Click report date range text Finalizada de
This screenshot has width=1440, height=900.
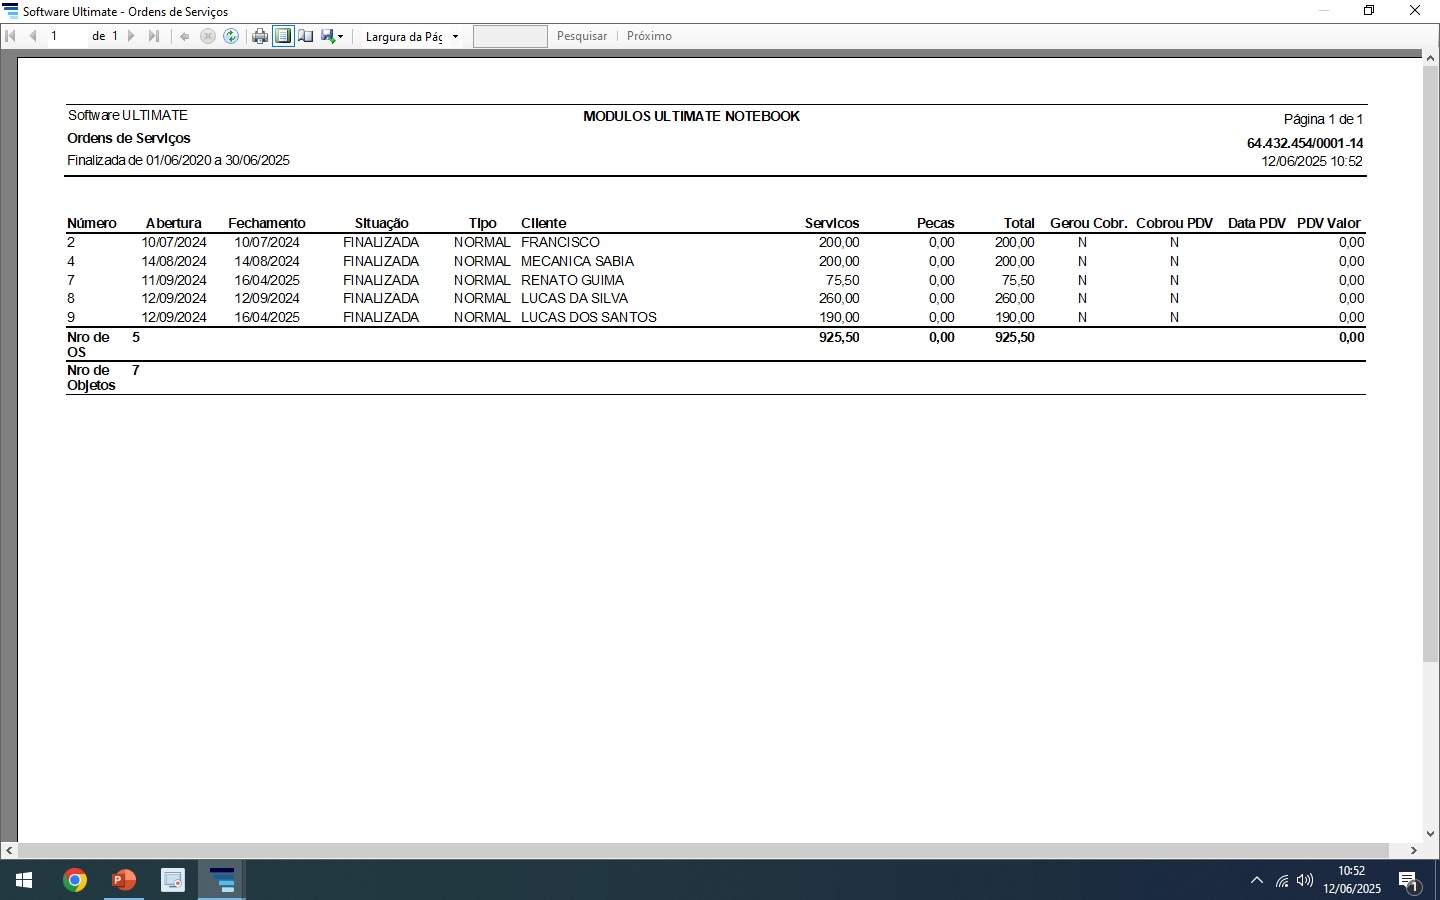click(x=178, y=160)
